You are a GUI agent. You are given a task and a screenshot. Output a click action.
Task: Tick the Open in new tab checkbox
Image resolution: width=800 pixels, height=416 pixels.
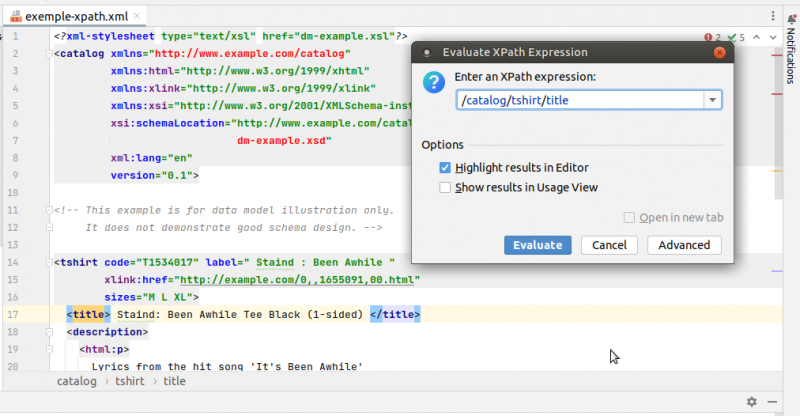click(629, 218)
